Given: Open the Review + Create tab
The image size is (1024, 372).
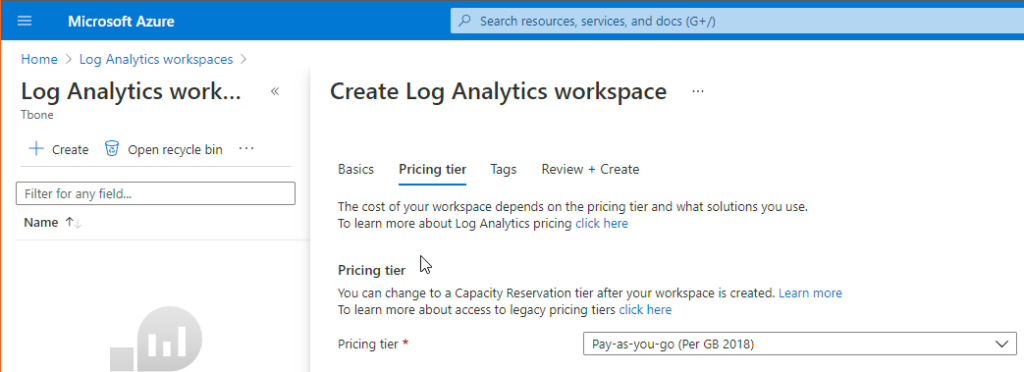Looking at the screenshot, I should 590,169.
